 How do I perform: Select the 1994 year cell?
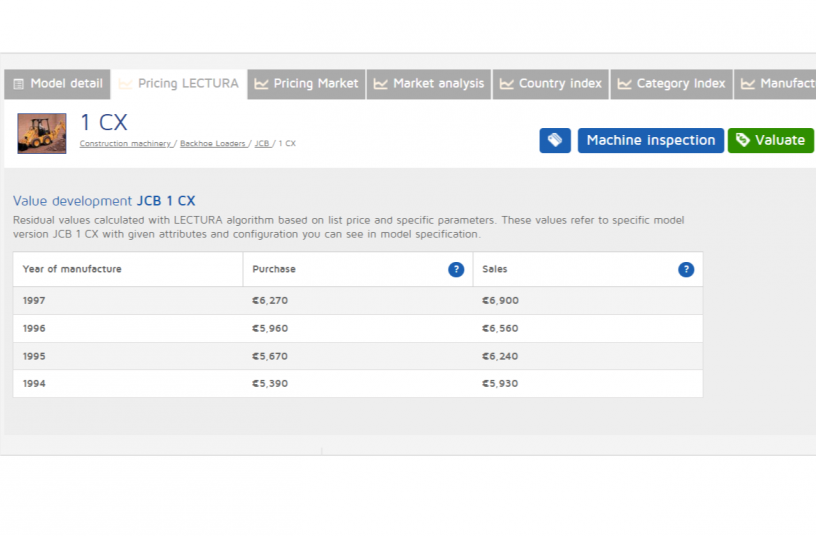point(34,384)
